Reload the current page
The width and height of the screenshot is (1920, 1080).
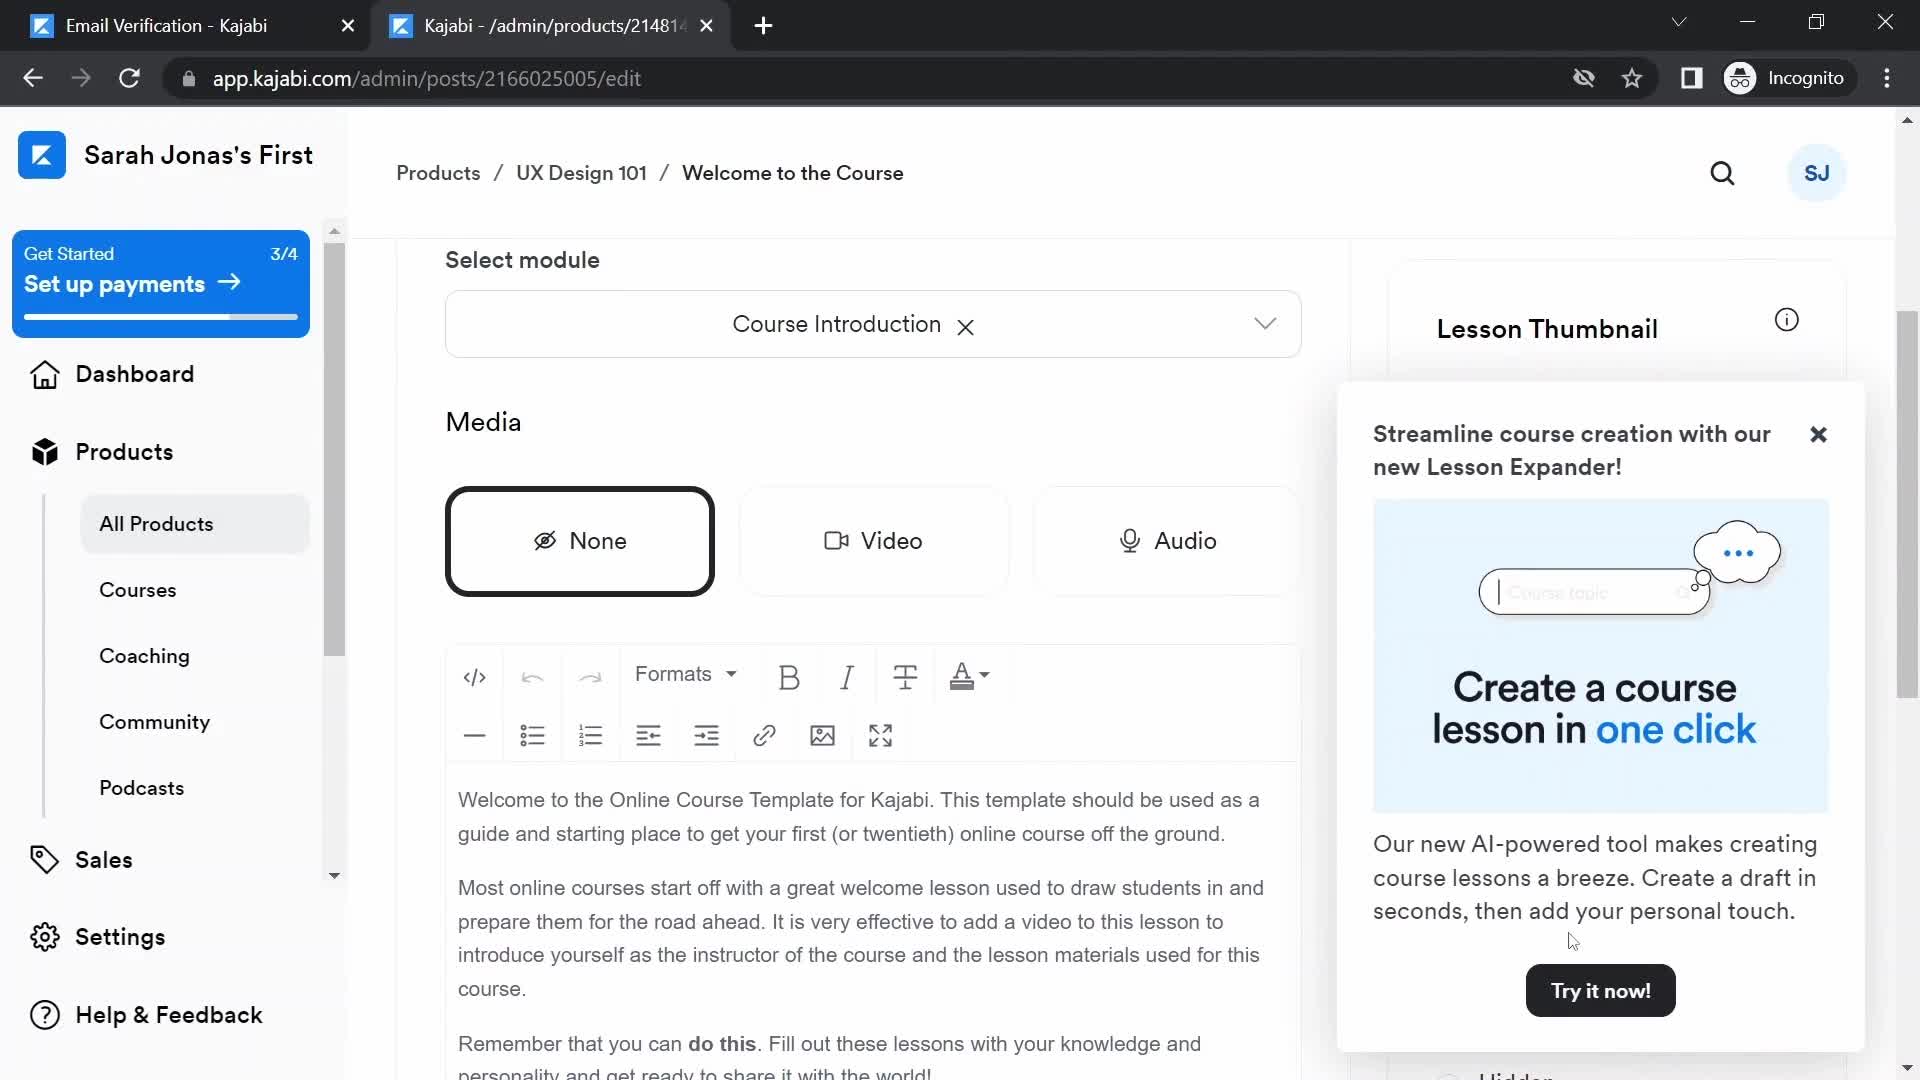129,78
